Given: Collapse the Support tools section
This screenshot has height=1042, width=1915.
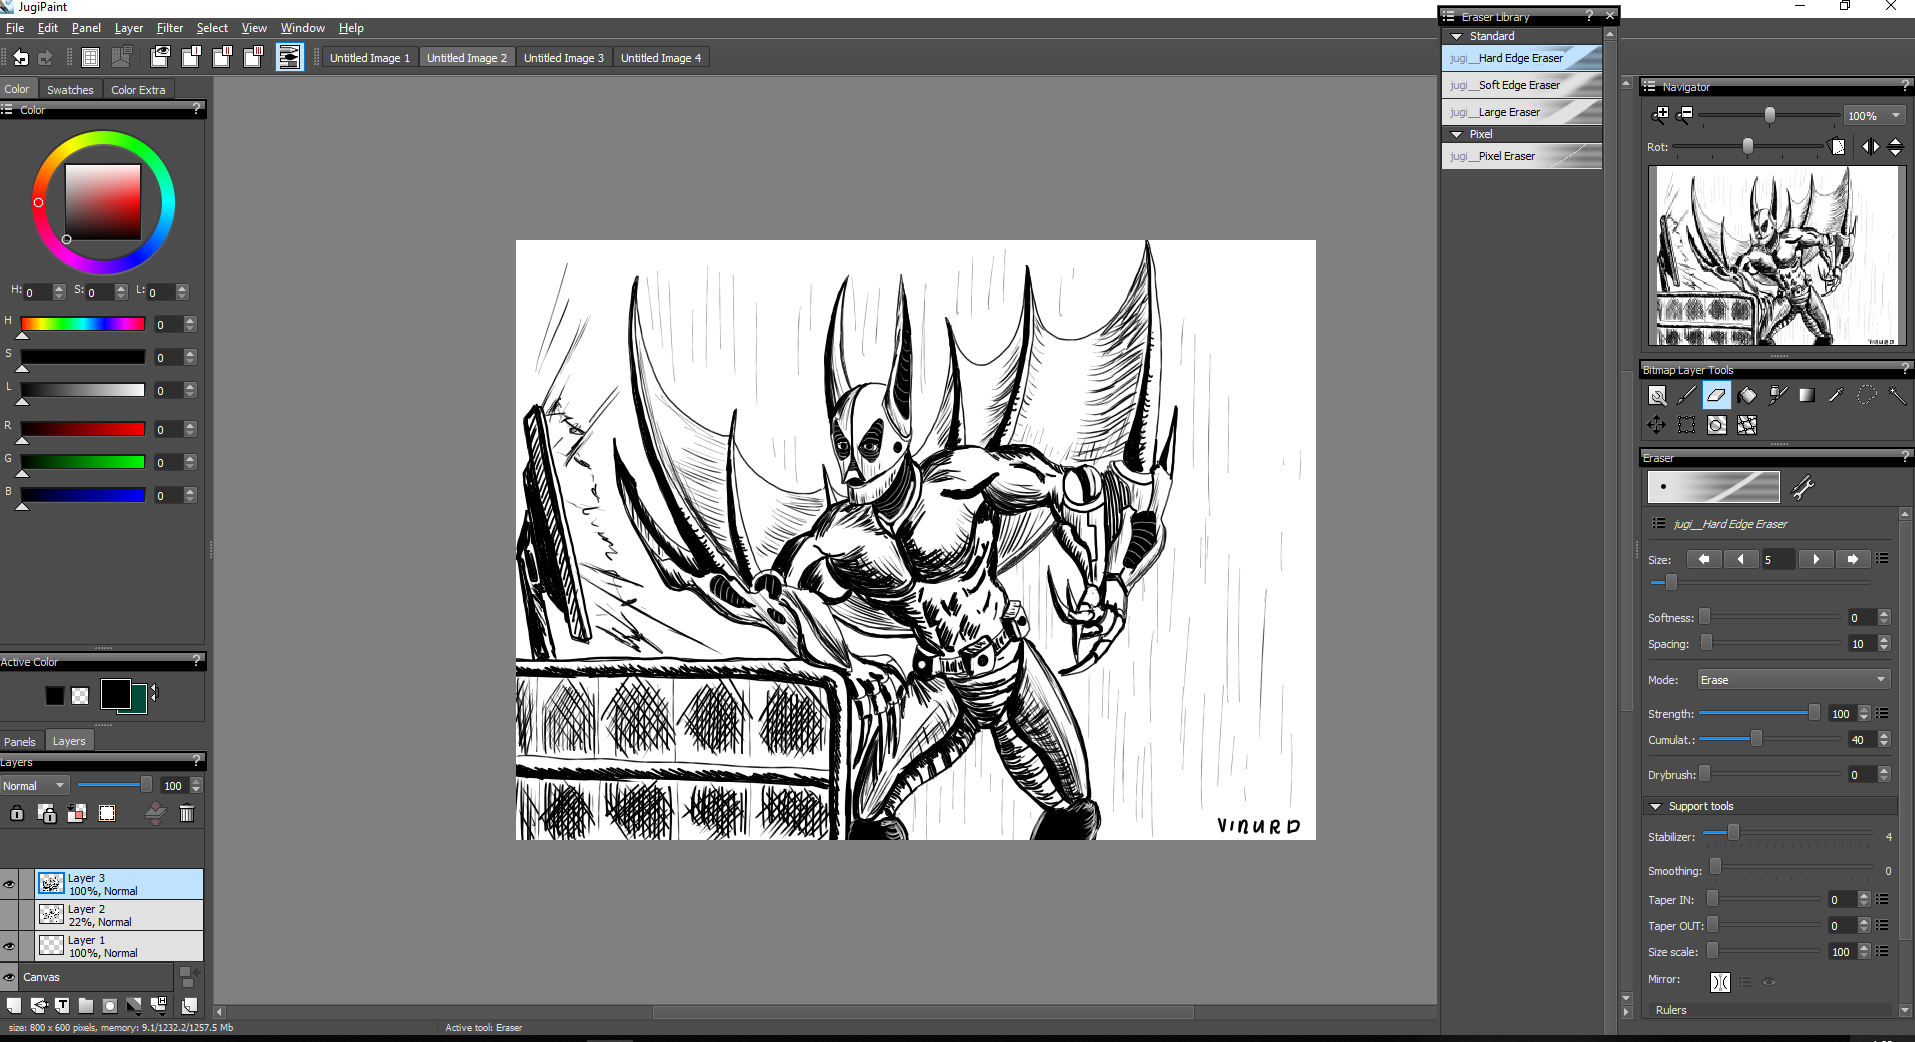Looking at the screenshot, I should [1655, 806].
